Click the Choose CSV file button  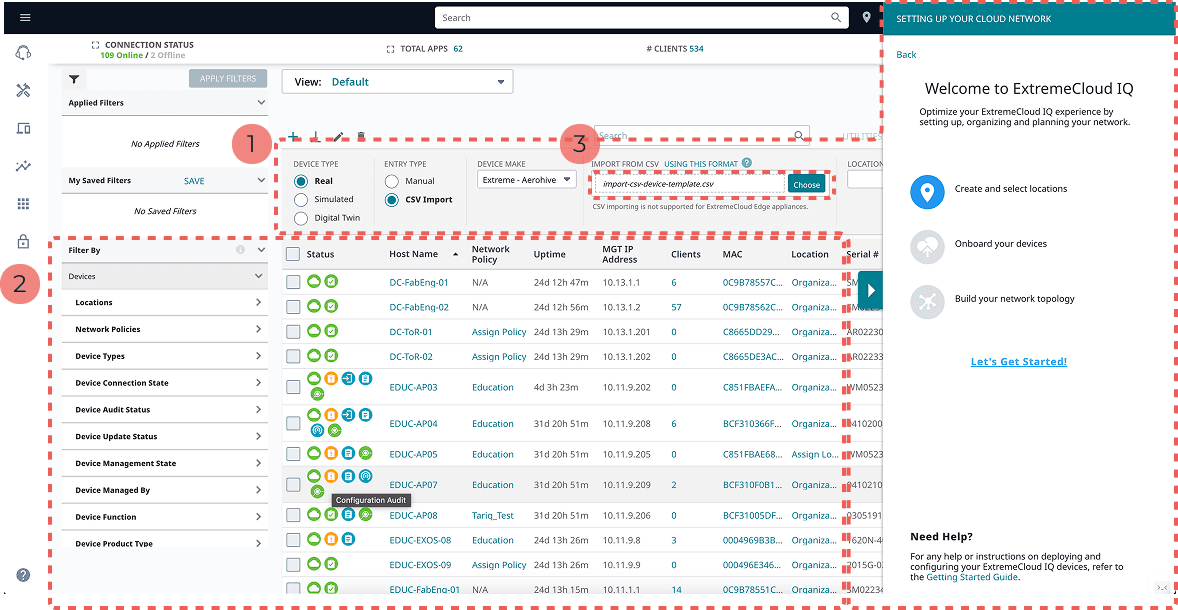[807, 184]
